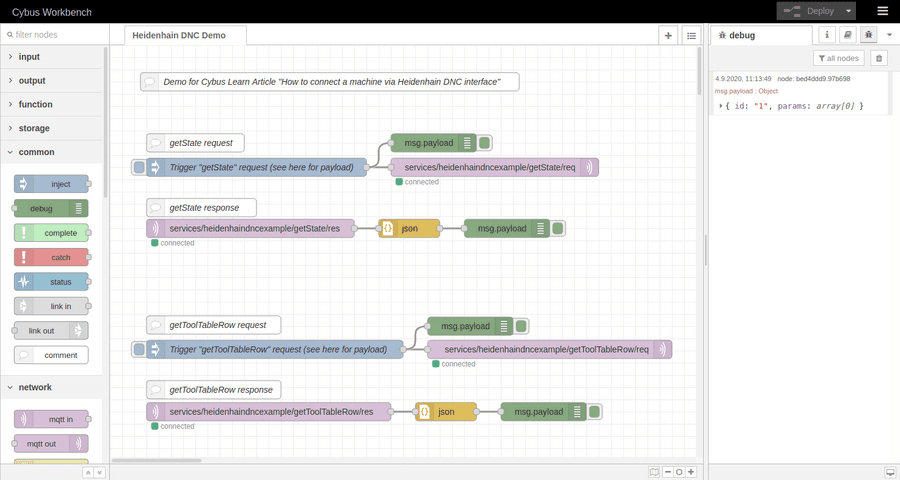Clear debug messages with trash icon

879,58
